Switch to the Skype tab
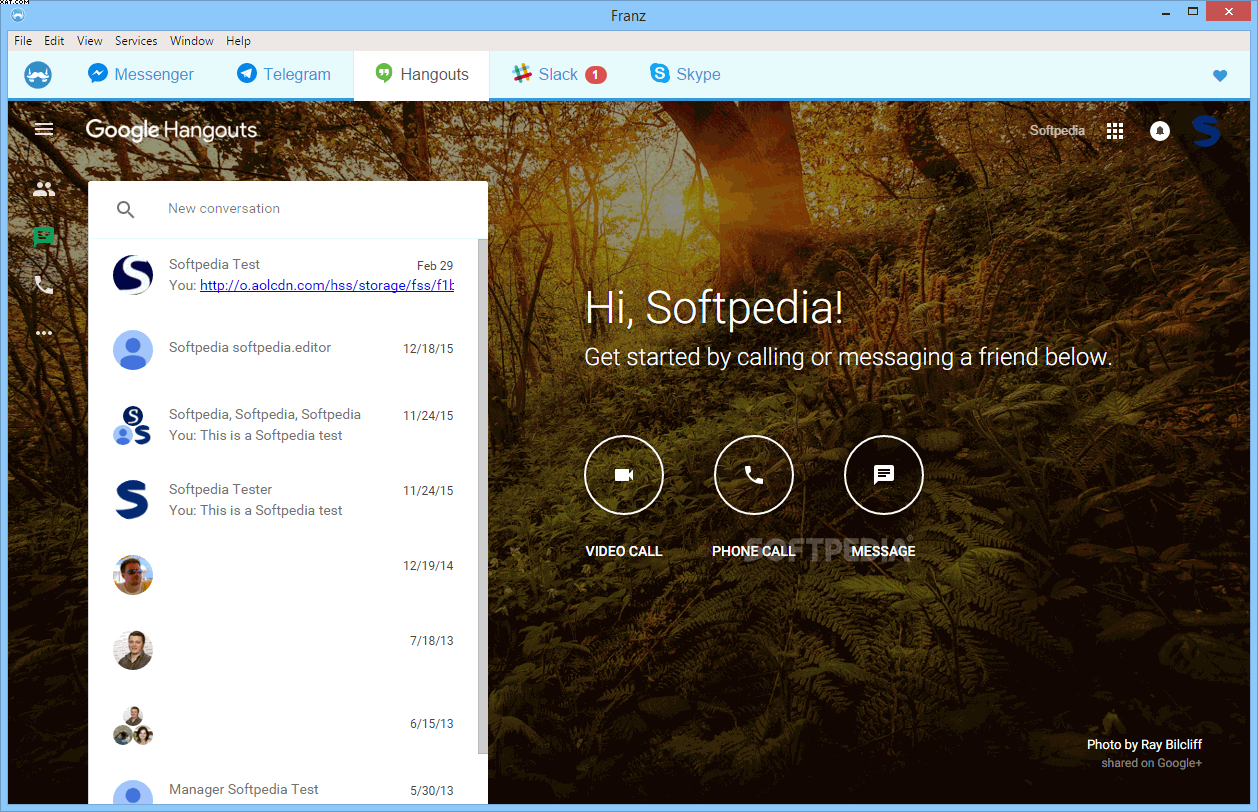The height and width of the screenshot is (812, 1258). 685,75
